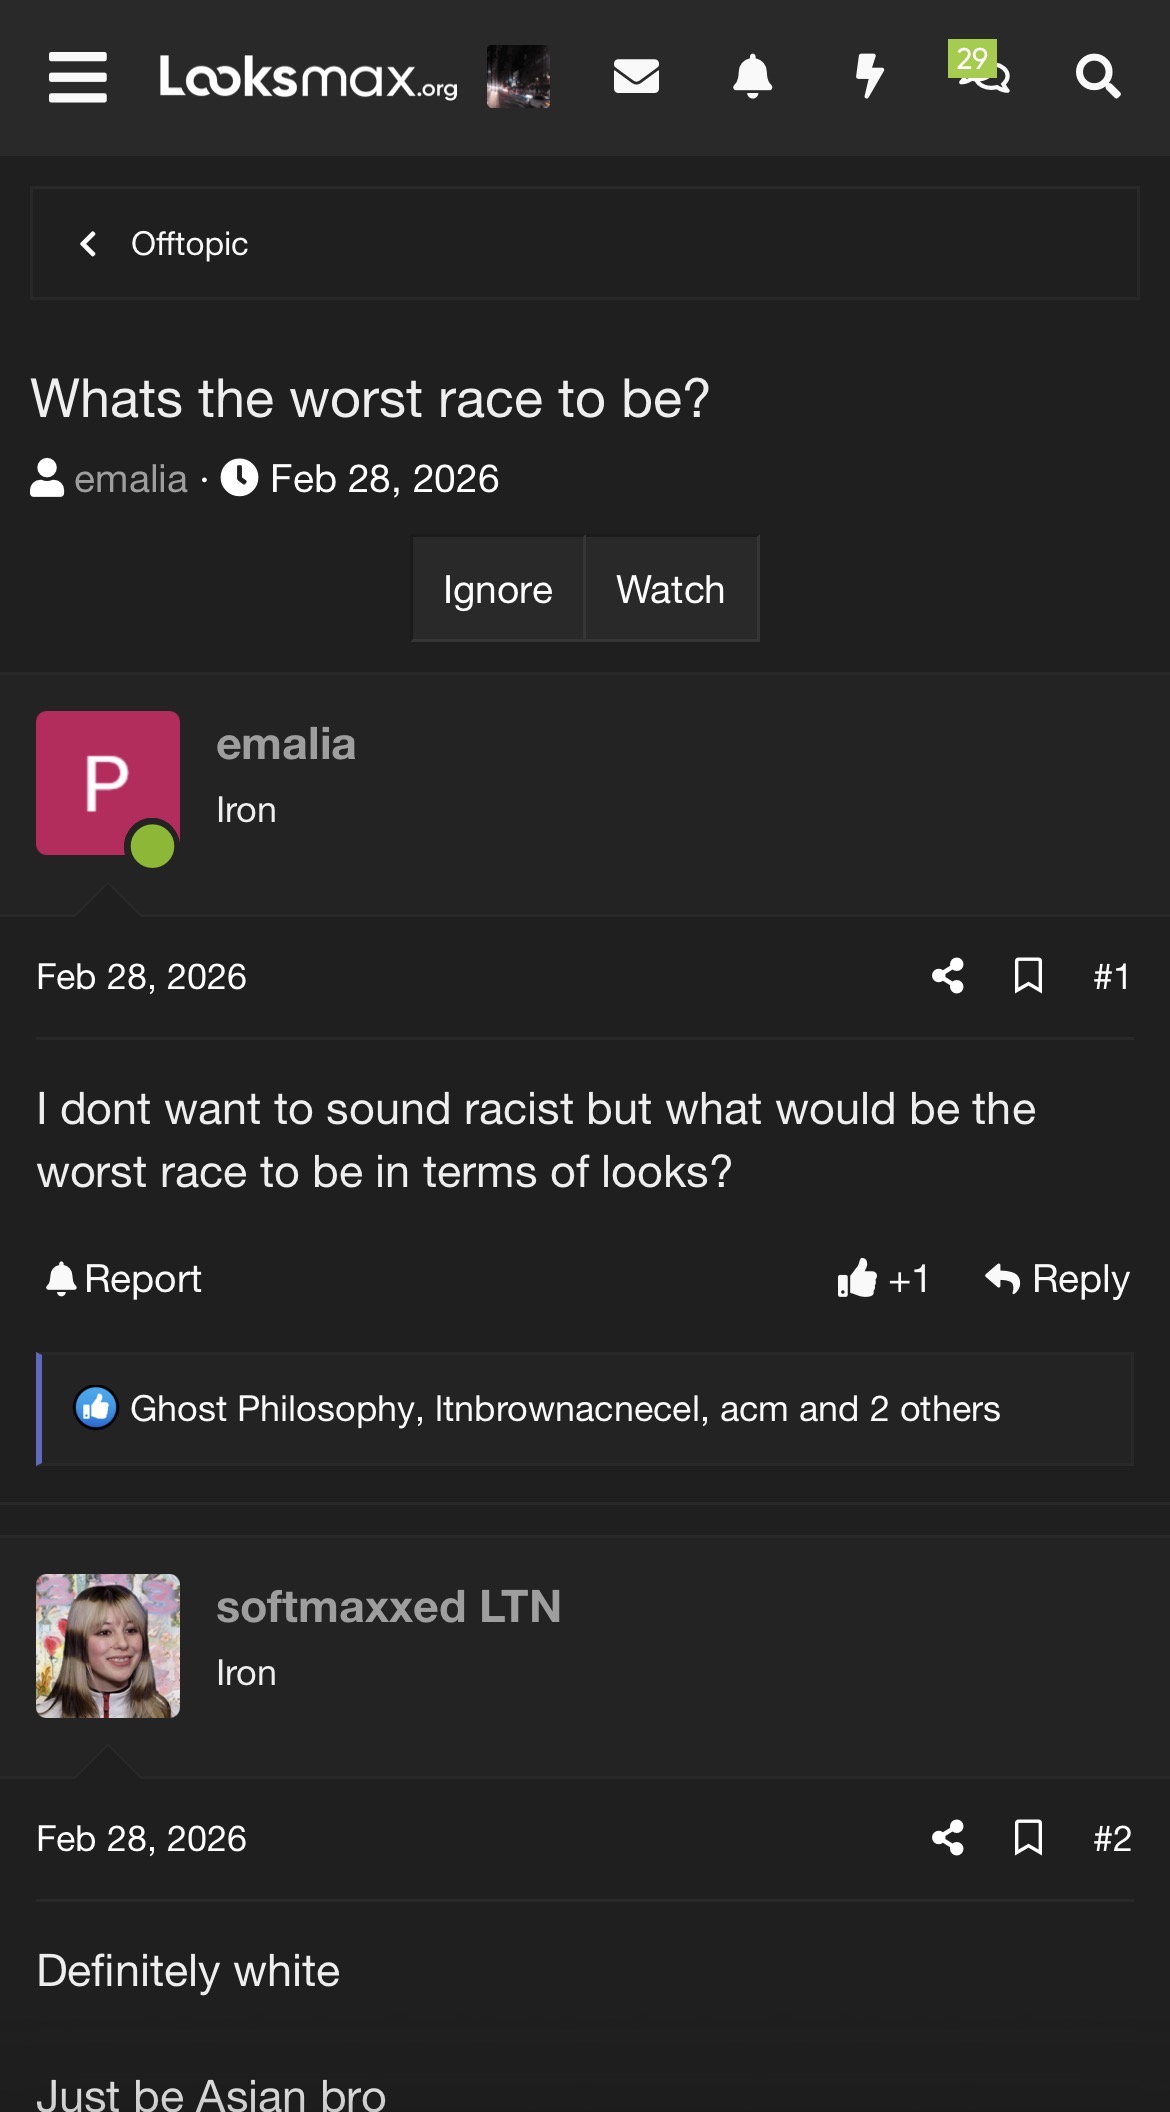The height and width of the screenshot is (2112, 1170).
Task: Click the Looksmax.org logo
Action: (x=308, y=77)
